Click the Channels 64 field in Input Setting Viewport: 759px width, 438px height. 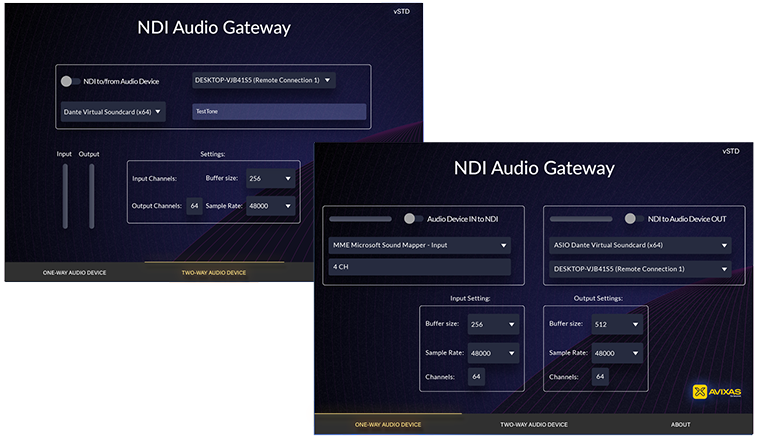(x=476, y=377)
